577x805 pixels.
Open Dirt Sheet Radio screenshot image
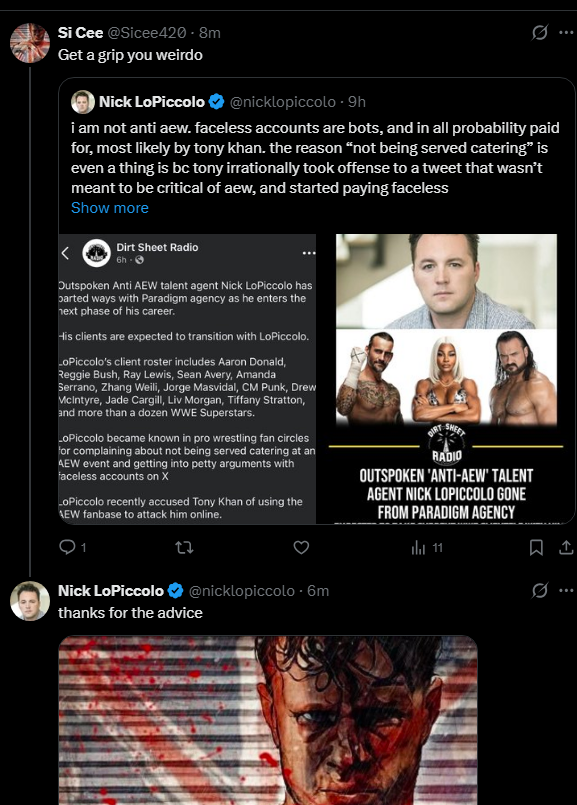[x=187, y=379]
